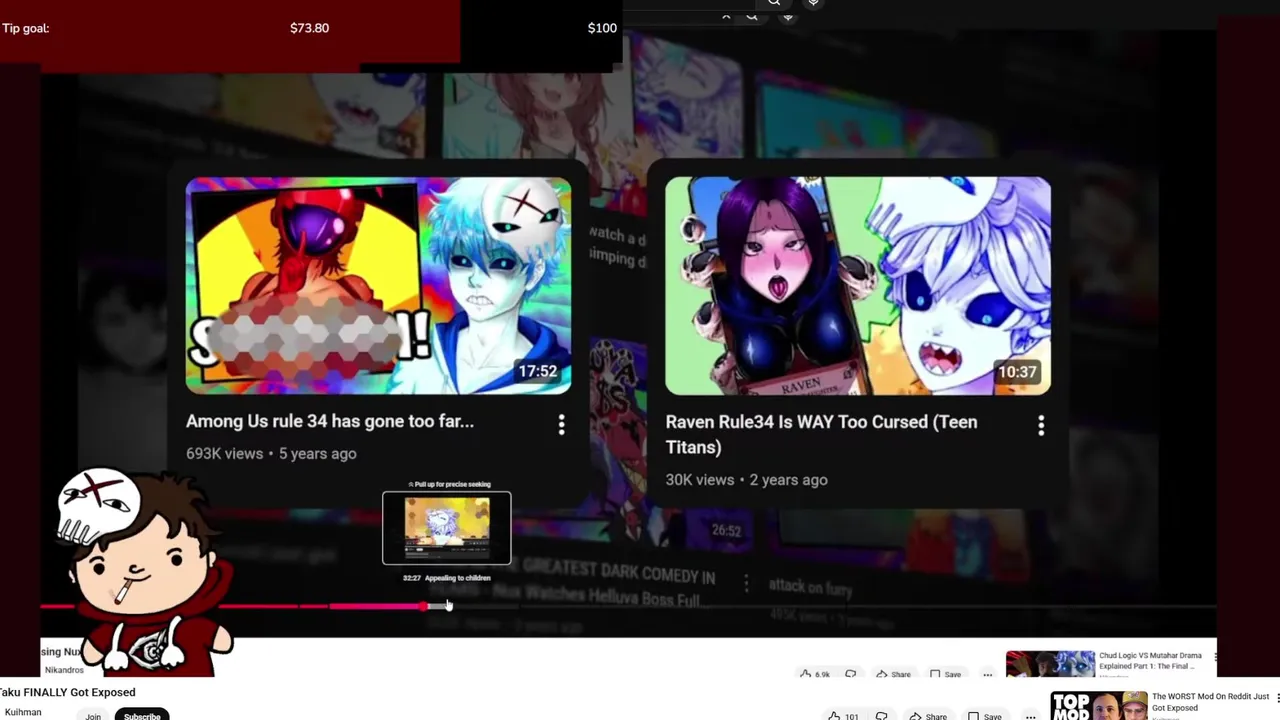Click the Subscribe button for Kuihman
1280x720 pixels.
[142, 715]
